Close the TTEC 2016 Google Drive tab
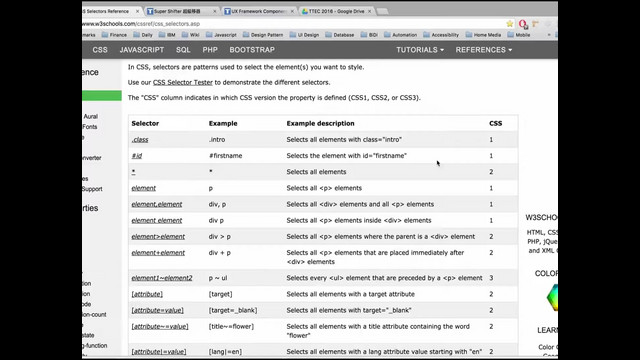The height and width of the screenshot is (360, 640). point(369,11)
